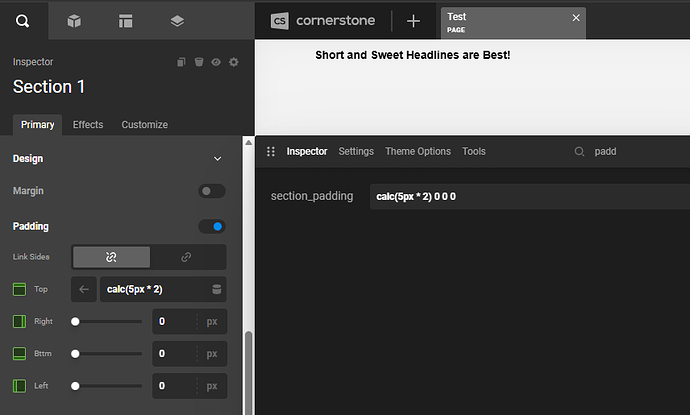
Task: Change Right padding px unit
Action: click(x=212, y=322)
